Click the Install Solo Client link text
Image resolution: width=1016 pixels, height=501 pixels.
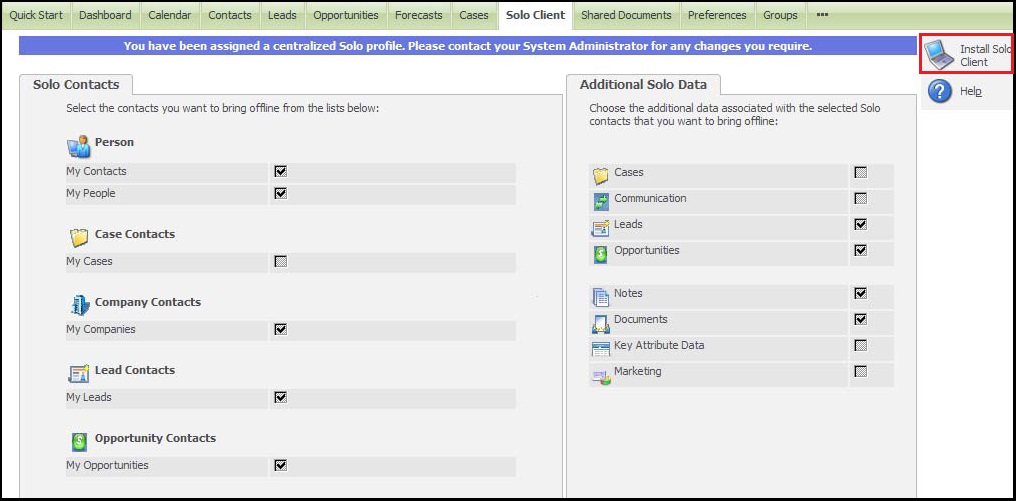[984, 55]
